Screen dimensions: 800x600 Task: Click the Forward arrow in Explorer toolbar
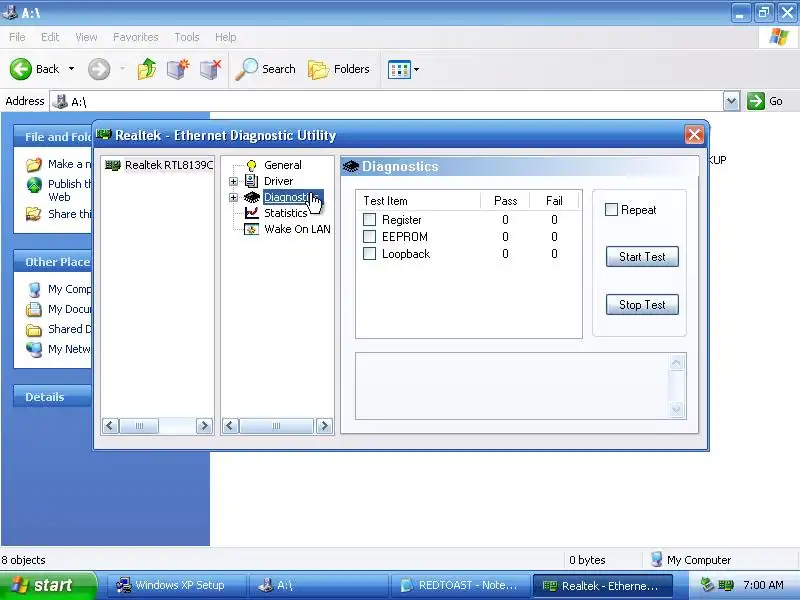point(99,69)
